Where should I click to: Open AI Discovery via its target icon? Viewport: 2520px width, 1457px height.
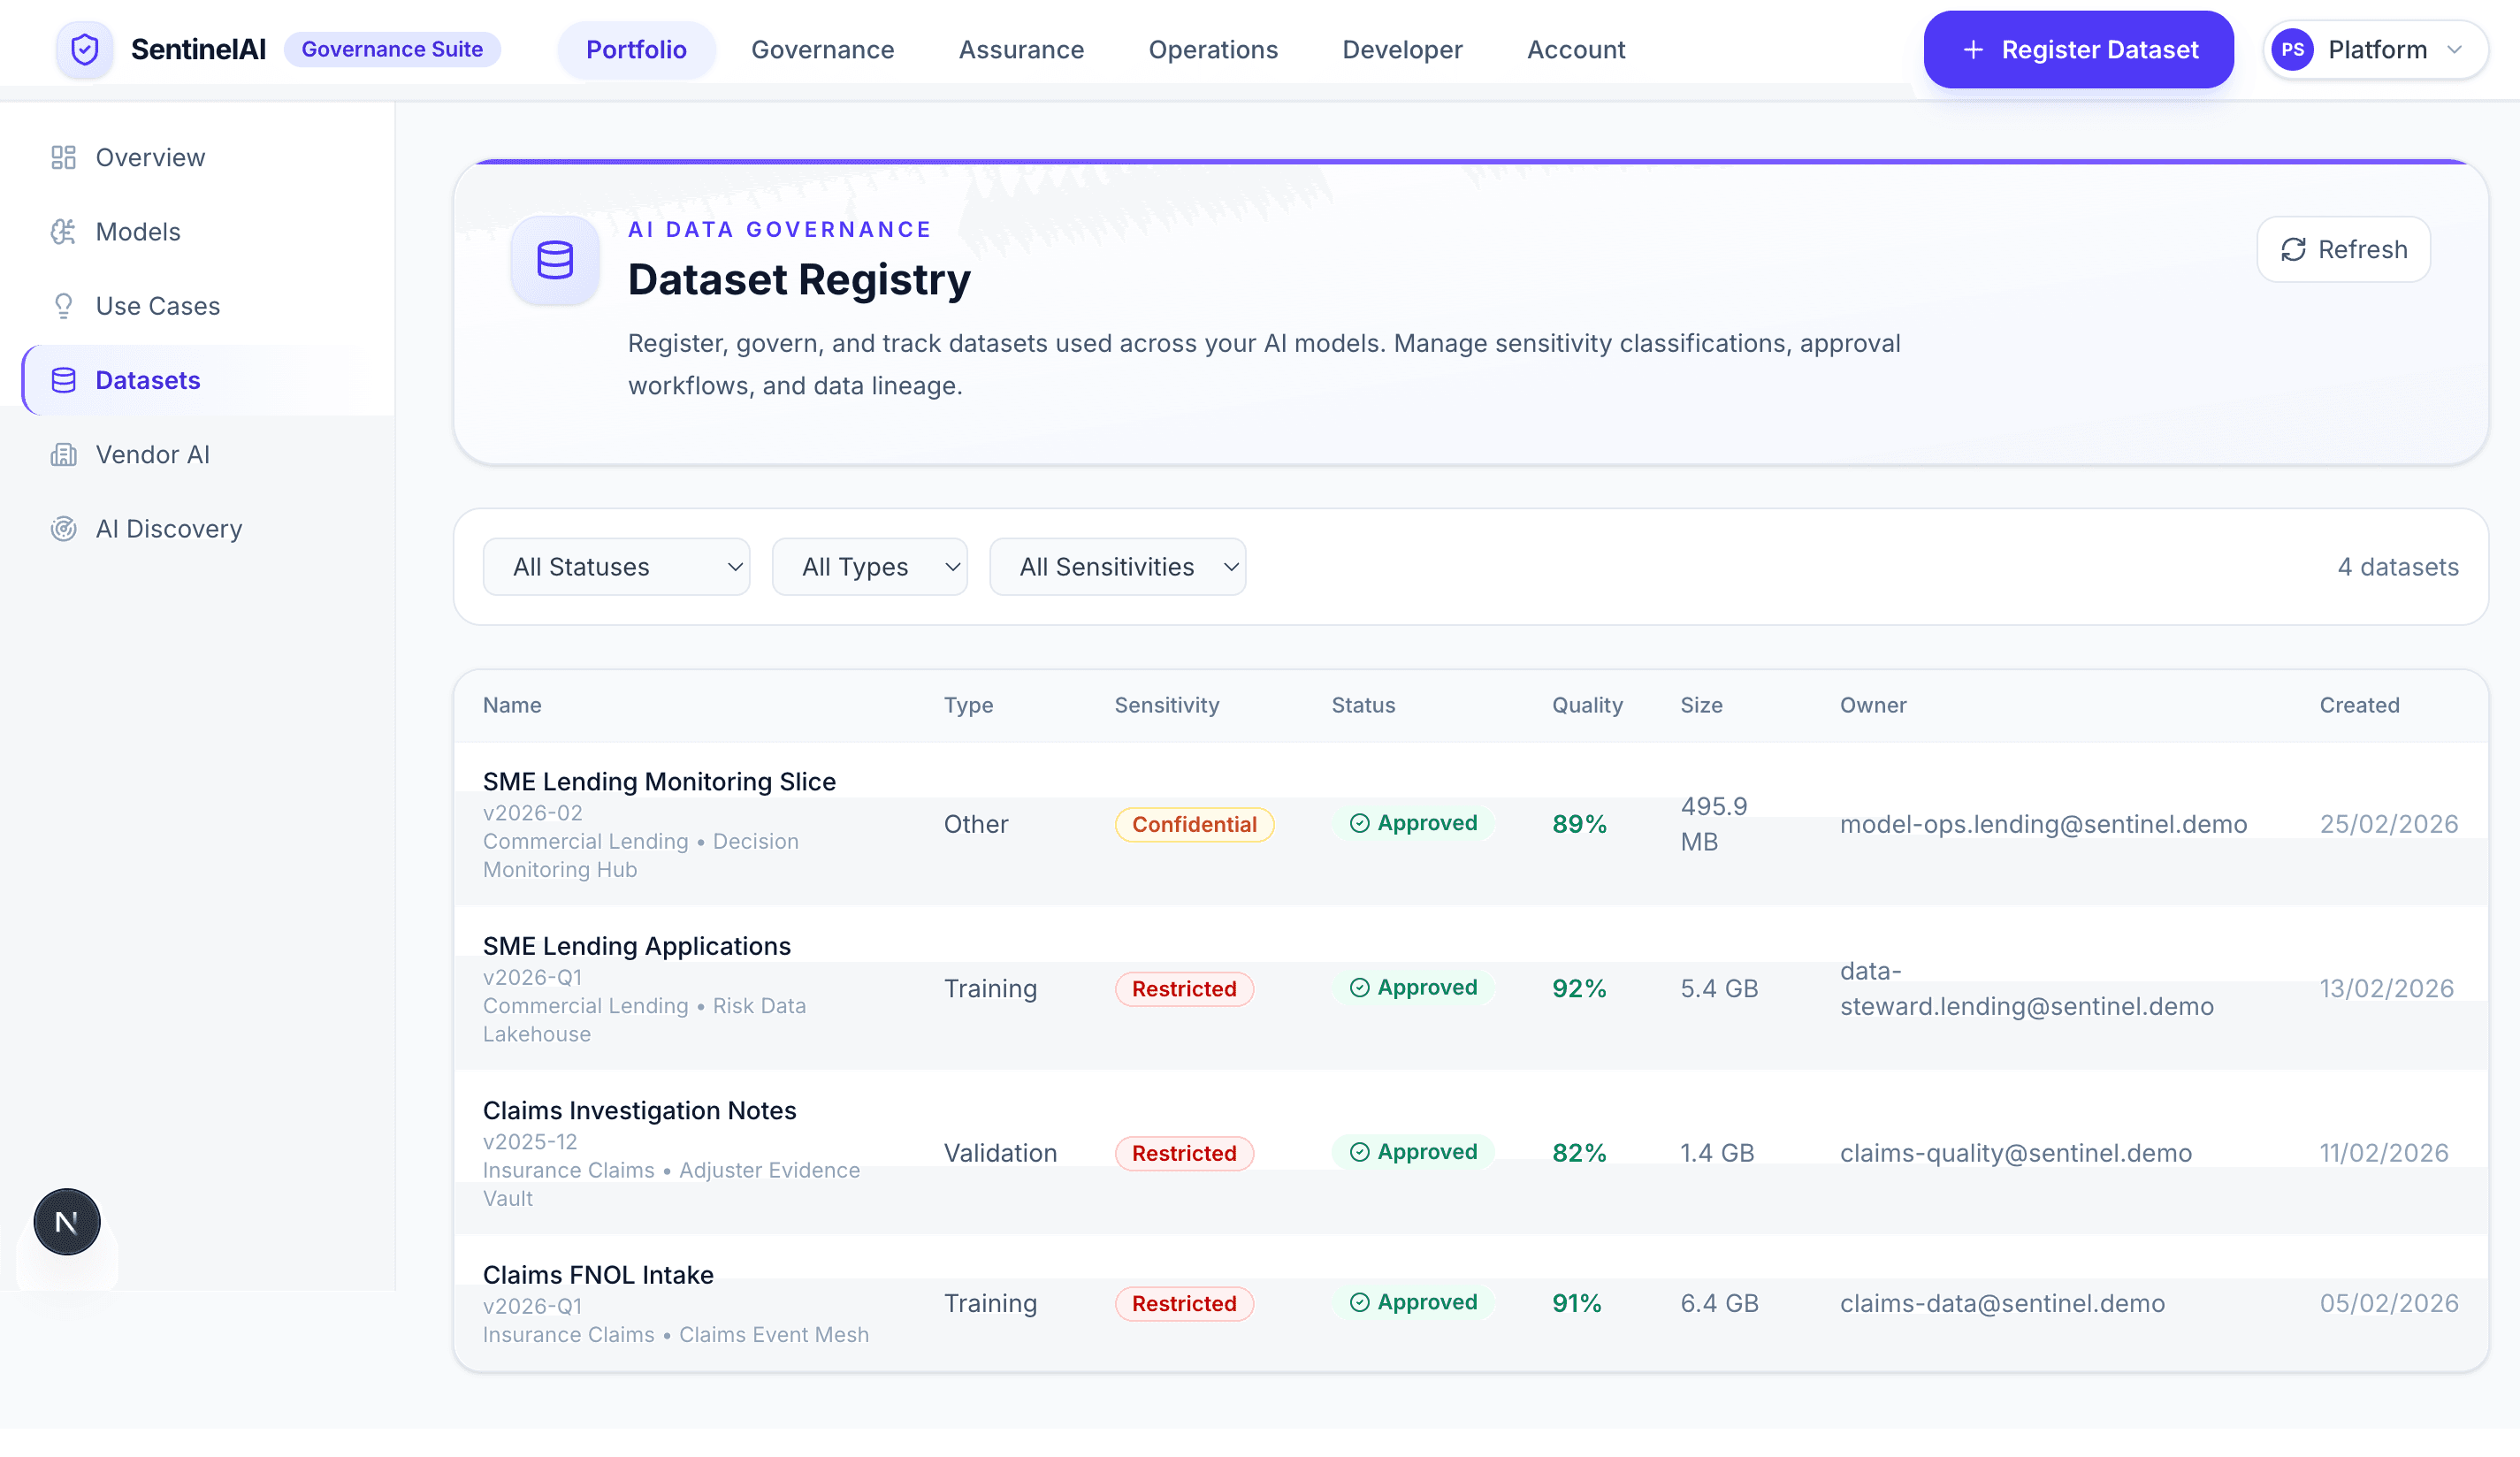(63, 528)
